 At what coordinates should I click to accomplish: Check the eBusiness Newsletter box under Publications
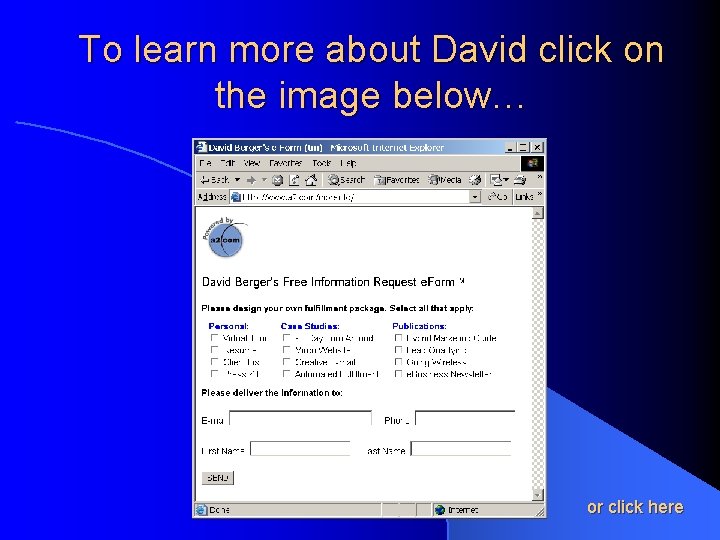(398, 374)
